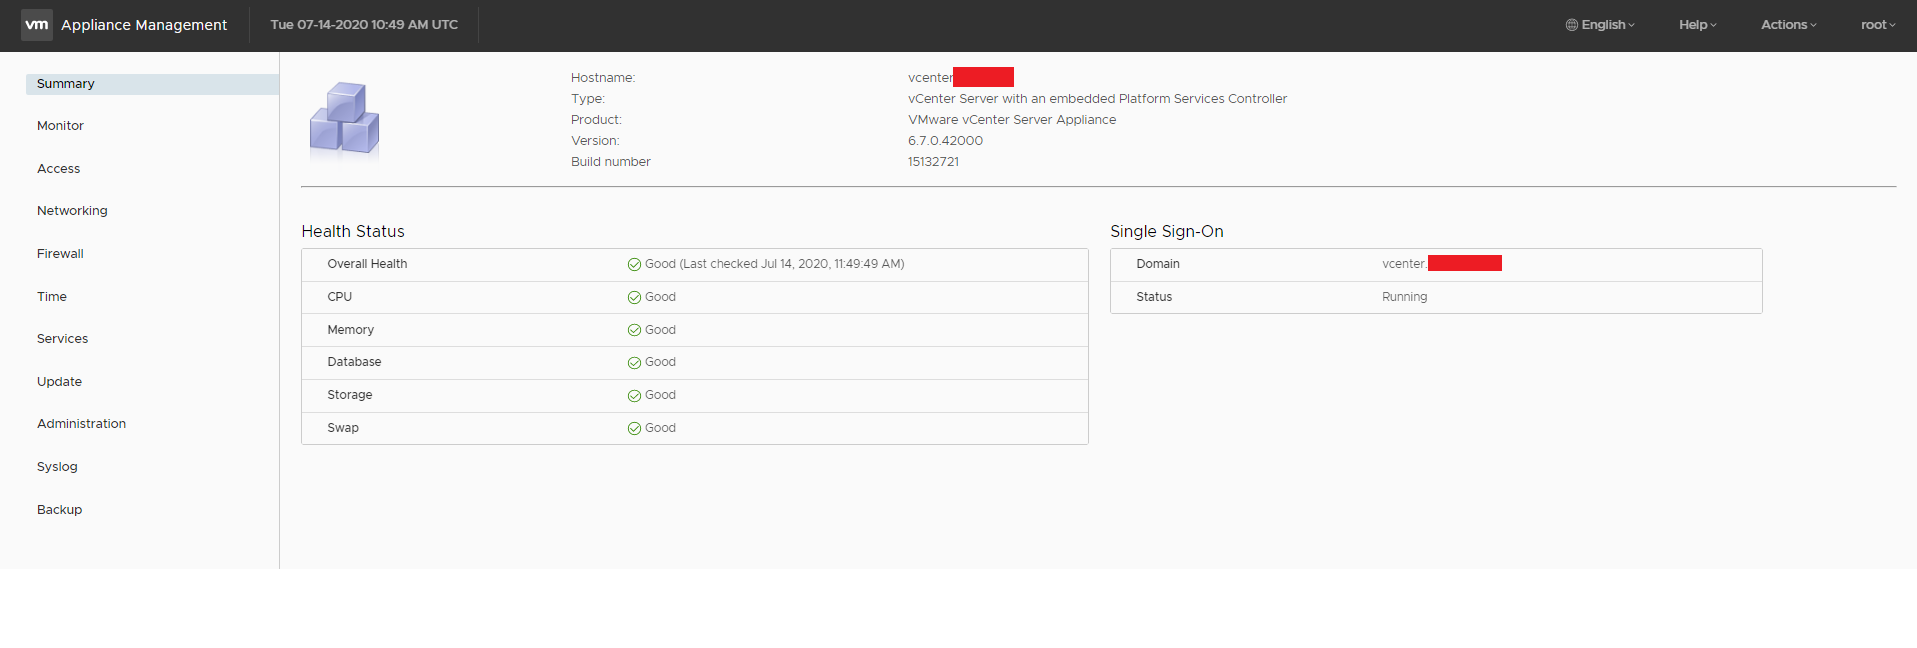Click the Hostname label

pyautogui.click(x=603, y=78)
